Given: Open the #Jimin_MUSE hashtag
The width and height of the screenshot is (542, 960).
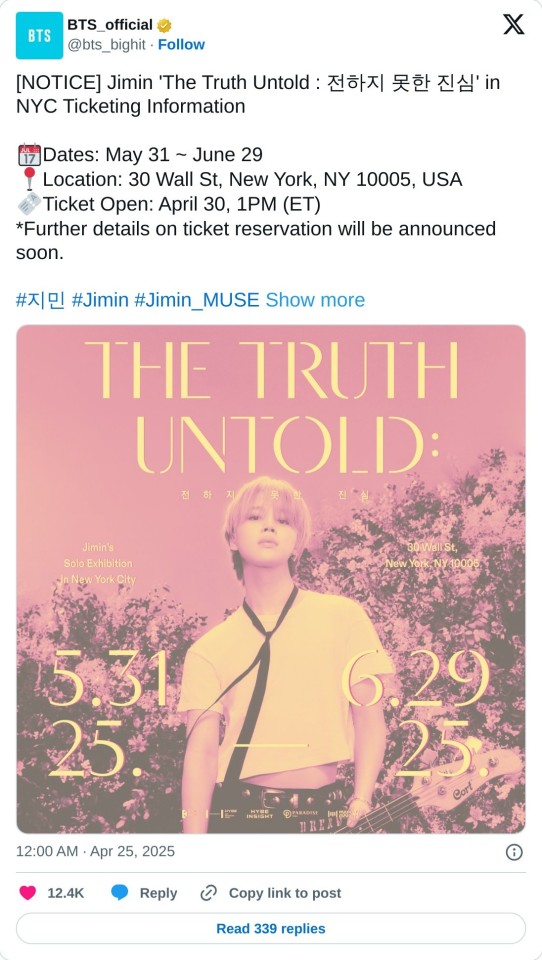Looking at the screenshot, I should (x=197, y=300).
